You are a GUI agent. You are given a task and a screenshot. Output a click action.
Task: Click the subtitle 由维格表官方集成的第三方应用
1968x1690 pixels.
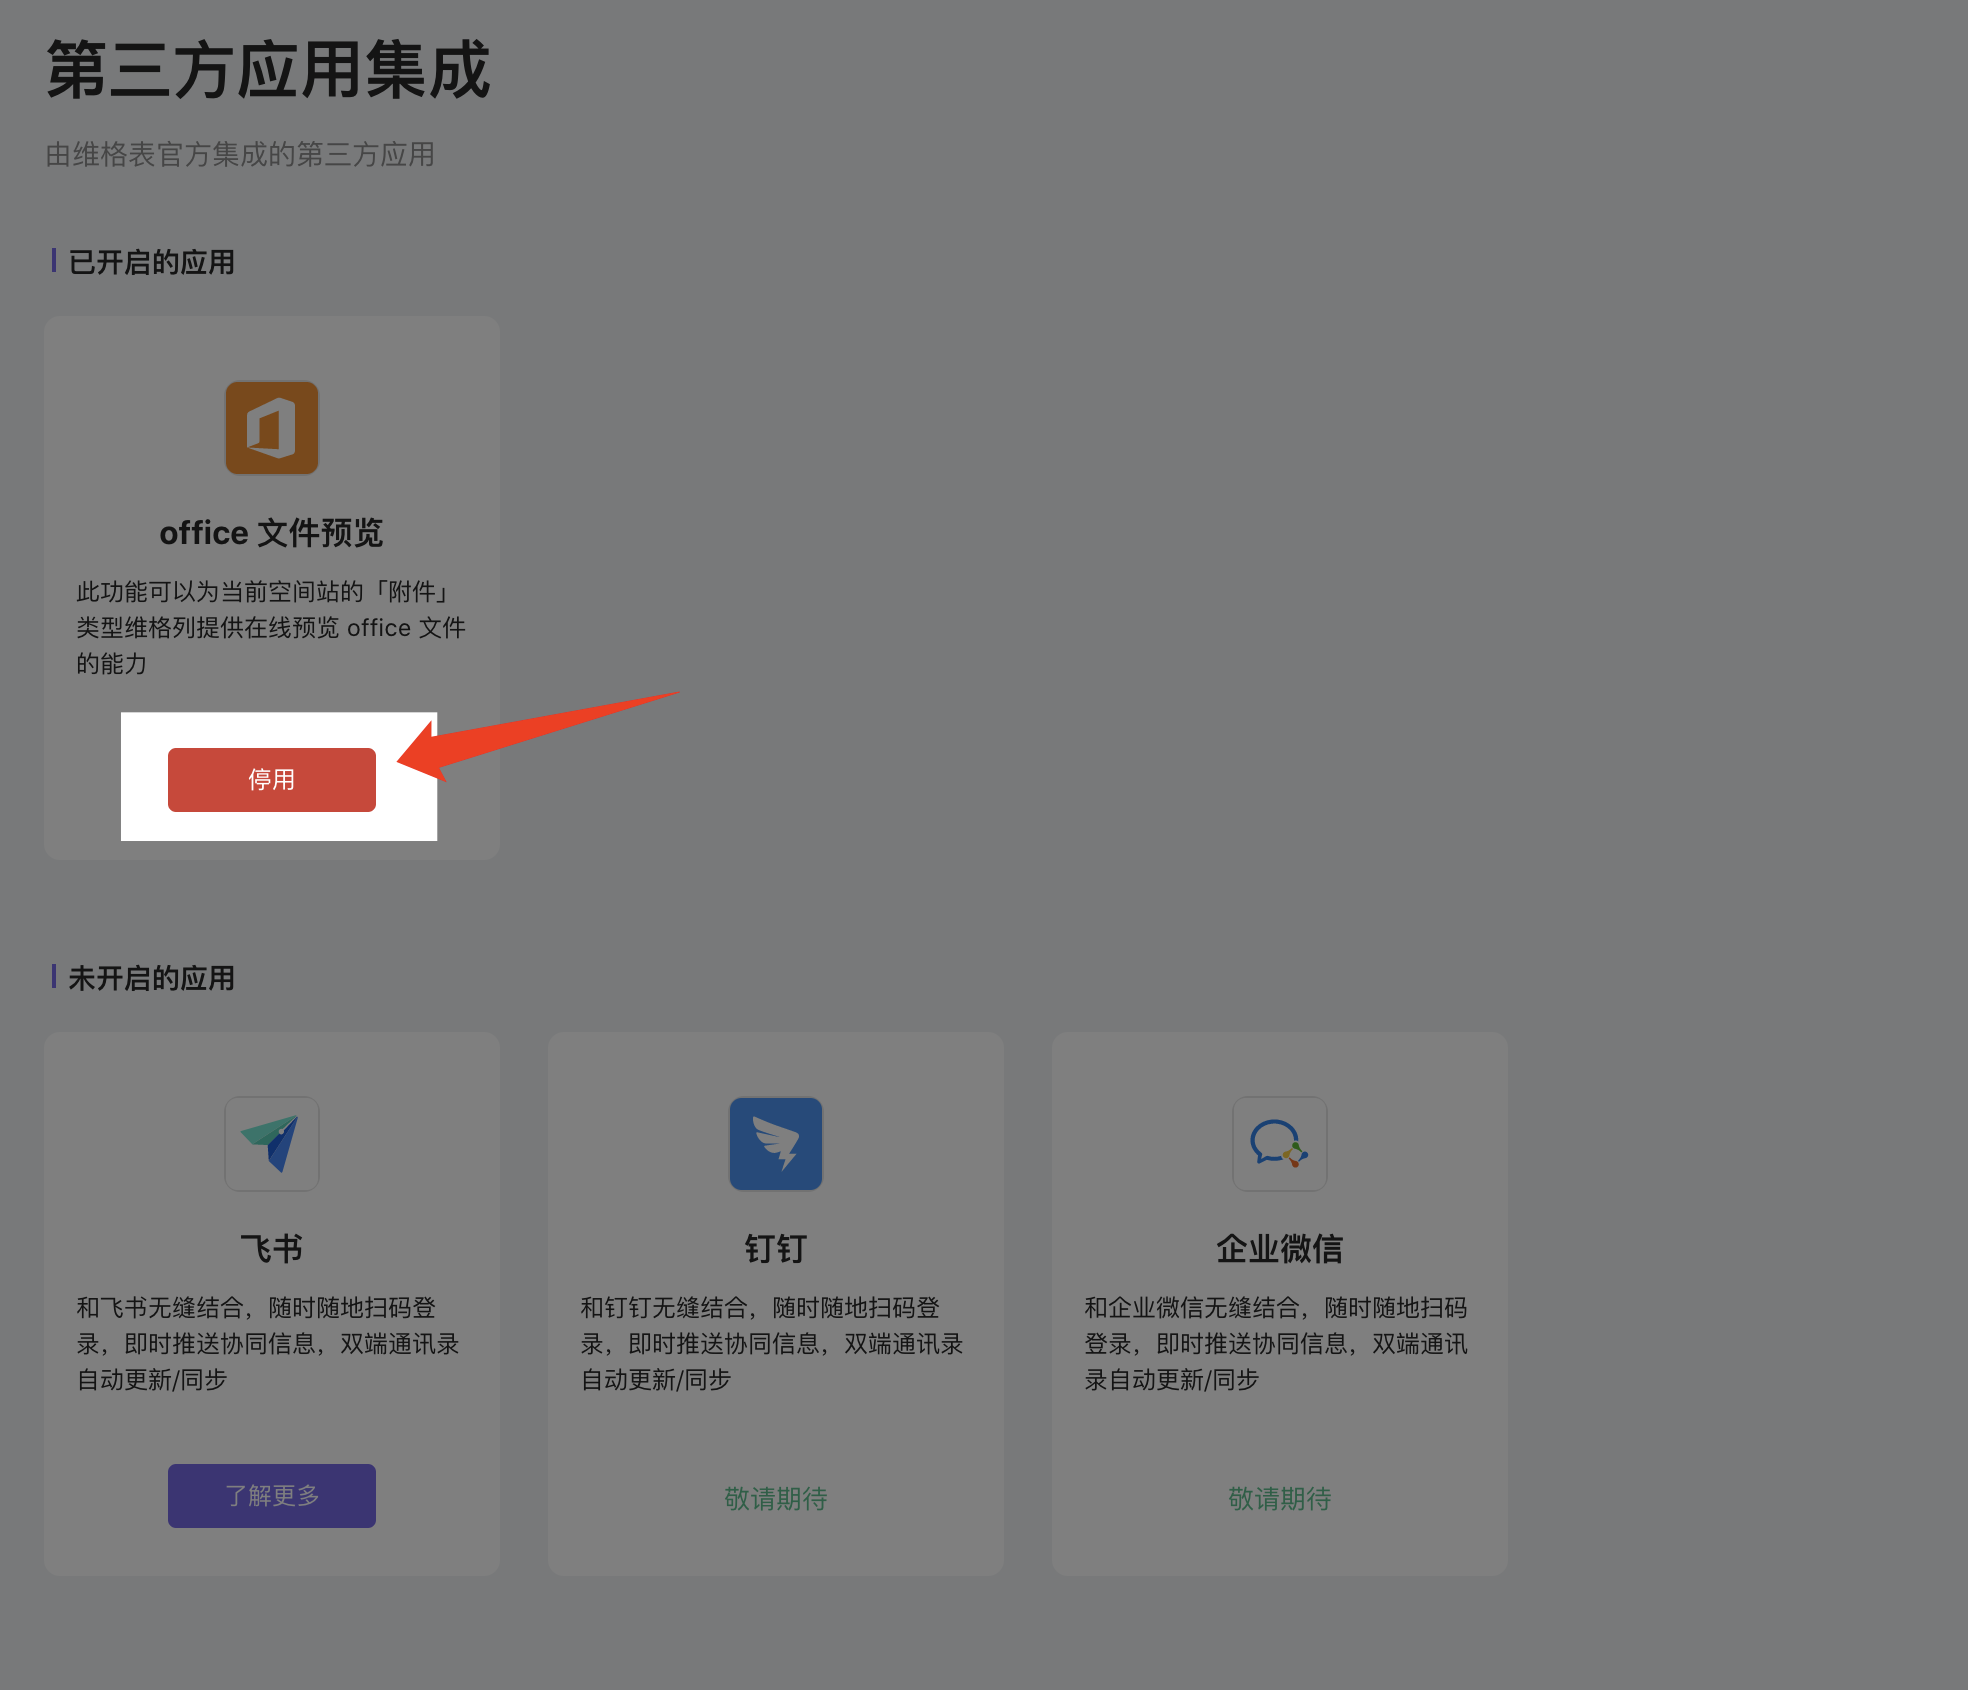240,155
